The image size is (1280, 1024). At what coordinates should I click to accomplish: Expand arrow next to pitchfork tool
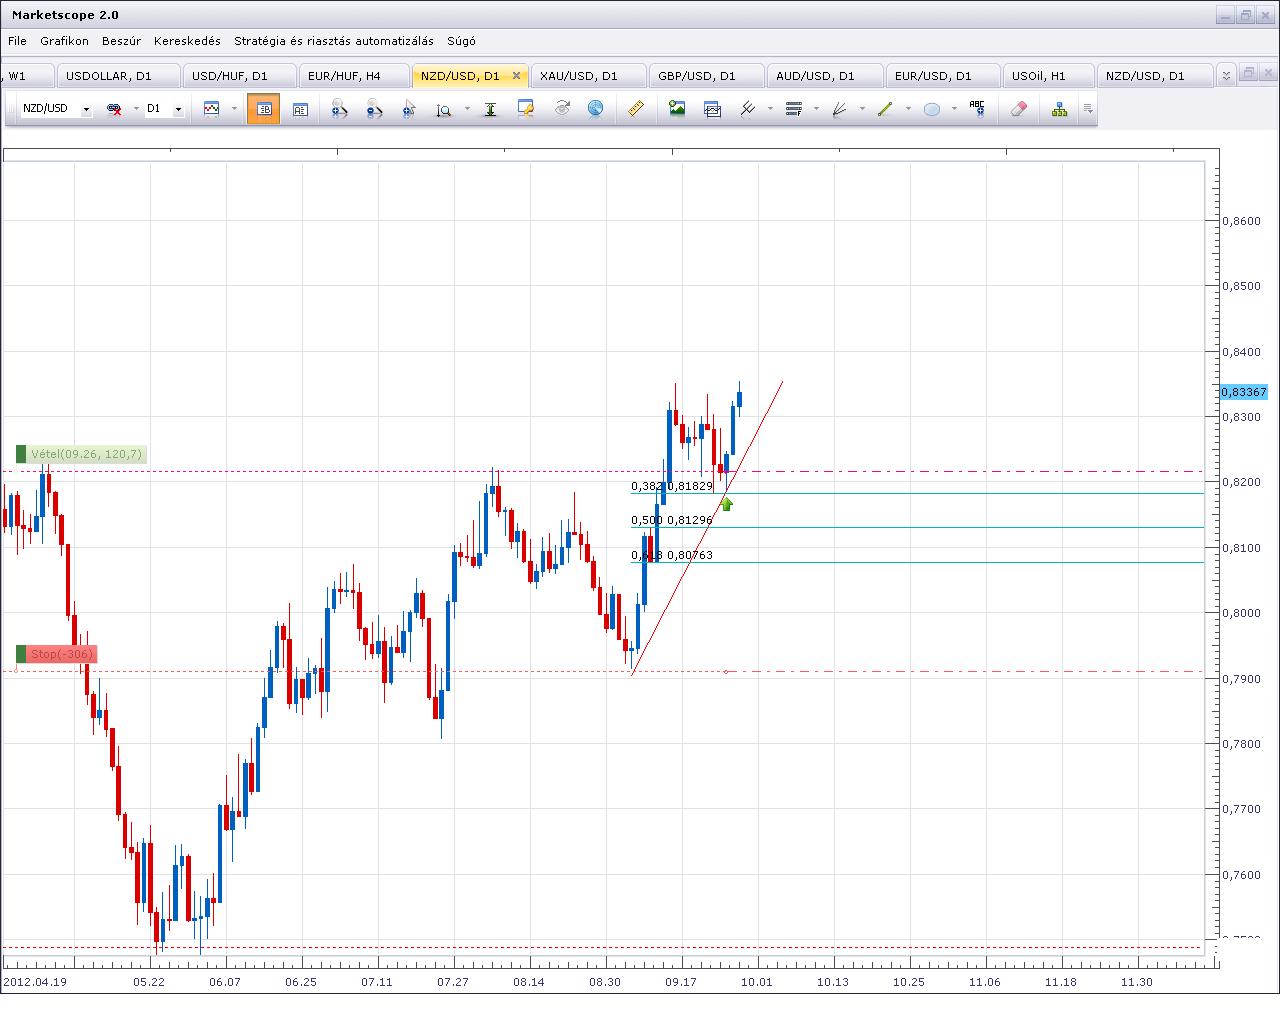point(770,109)
